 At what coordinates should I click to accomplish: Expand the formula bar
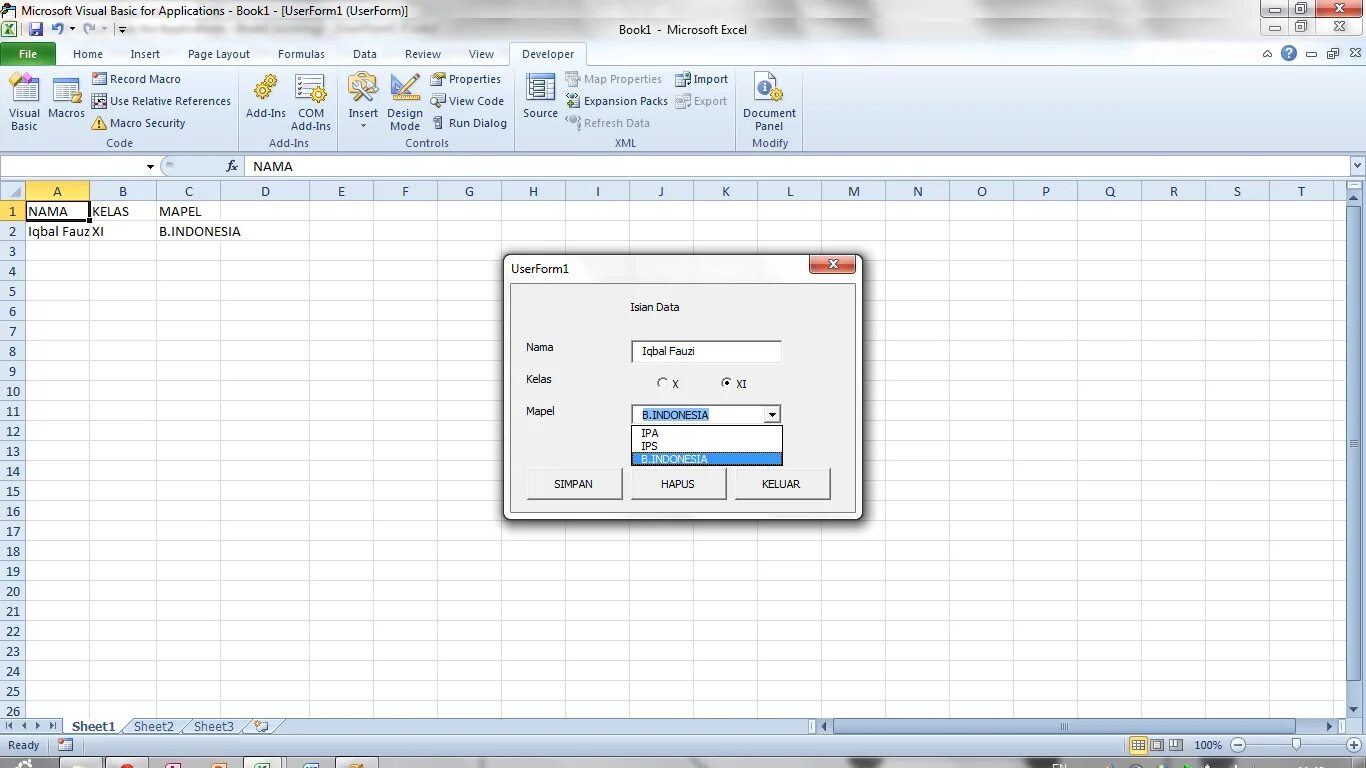[1358, 167]
